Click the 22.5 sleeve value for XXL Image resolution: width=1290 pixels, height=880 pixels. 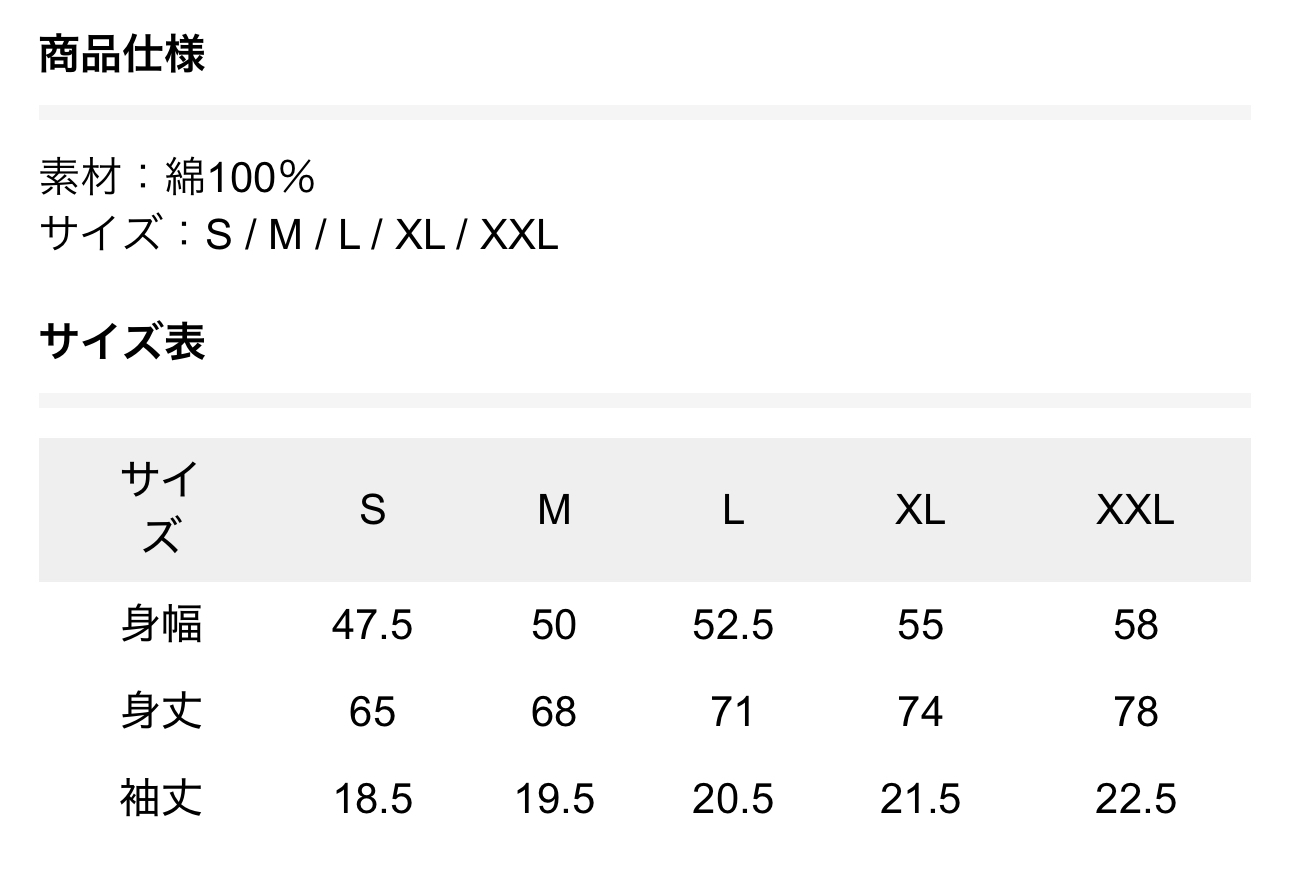1135,799
